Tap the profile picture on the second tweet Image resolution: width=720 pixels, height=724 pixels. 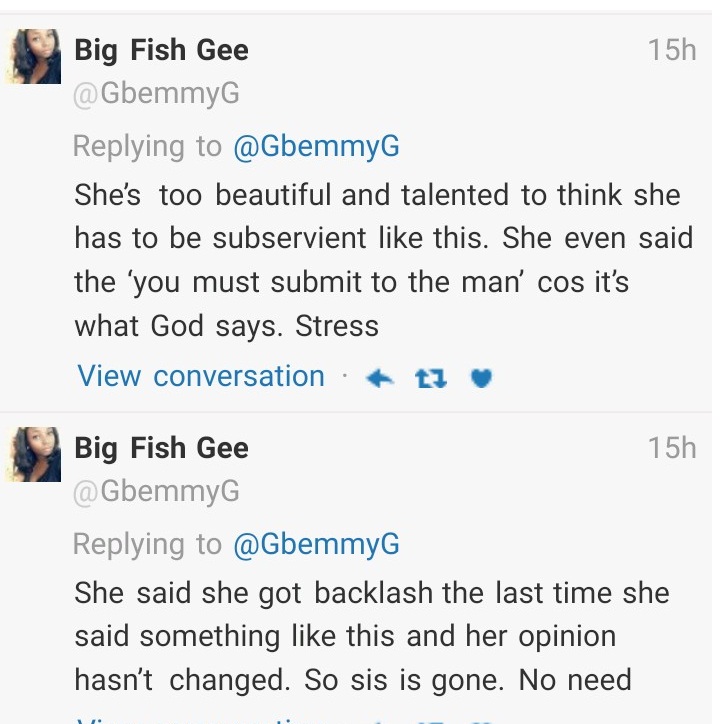(35, 454)
